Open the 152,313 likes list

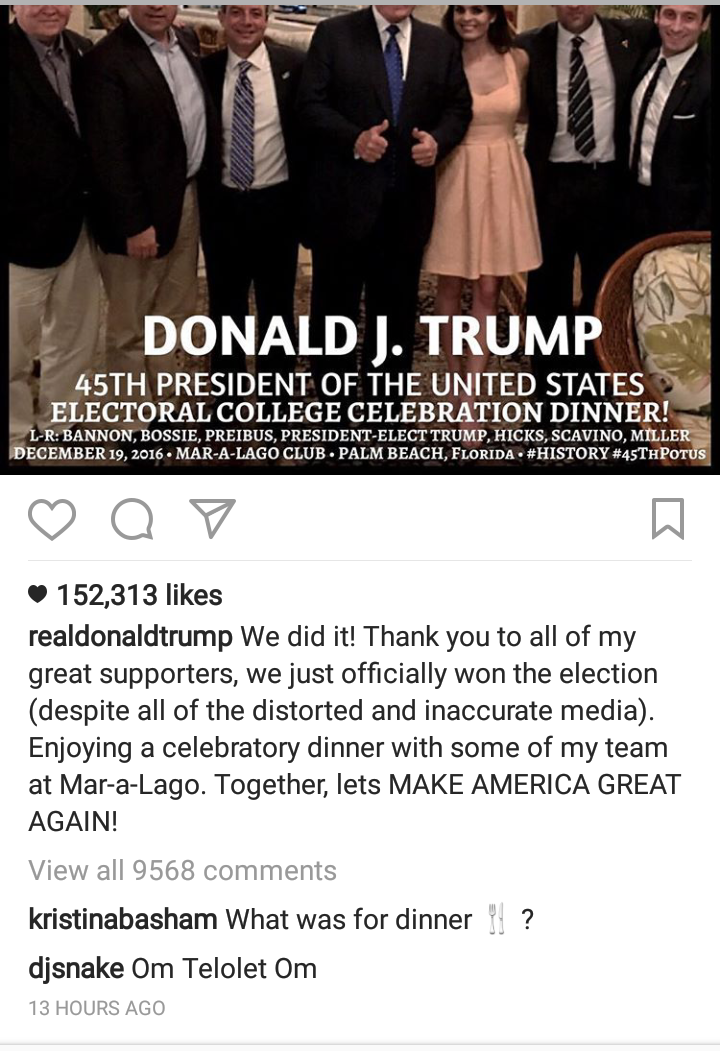[139, 595]
